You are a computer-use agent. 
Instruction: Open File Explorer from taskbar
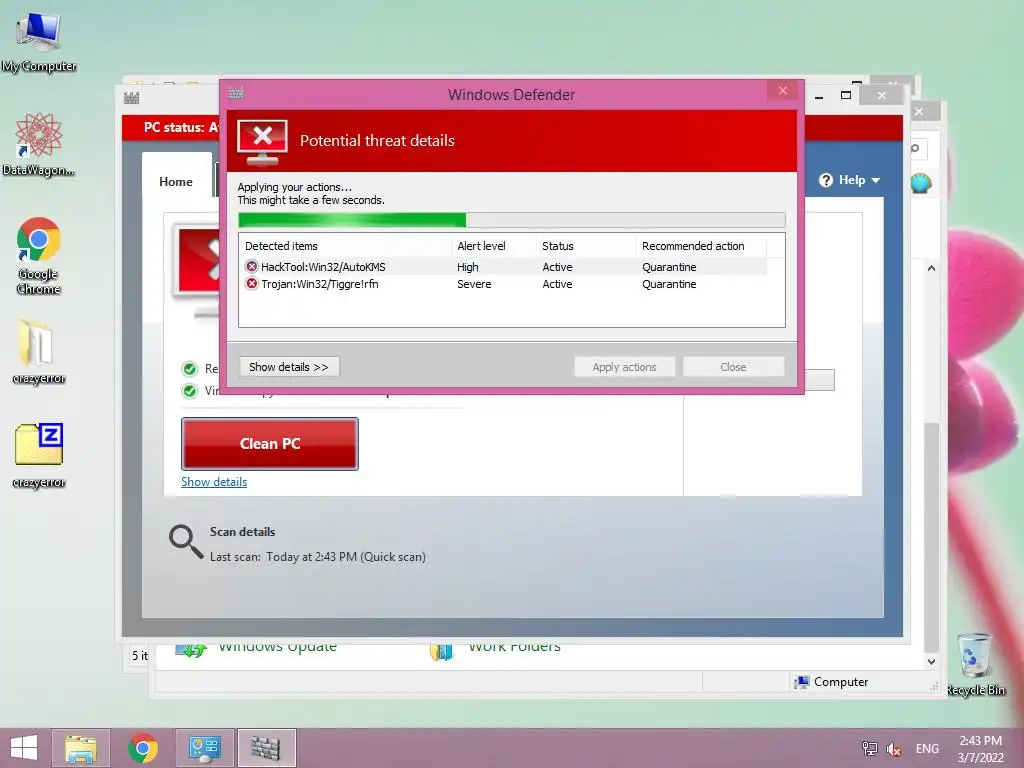80,748
